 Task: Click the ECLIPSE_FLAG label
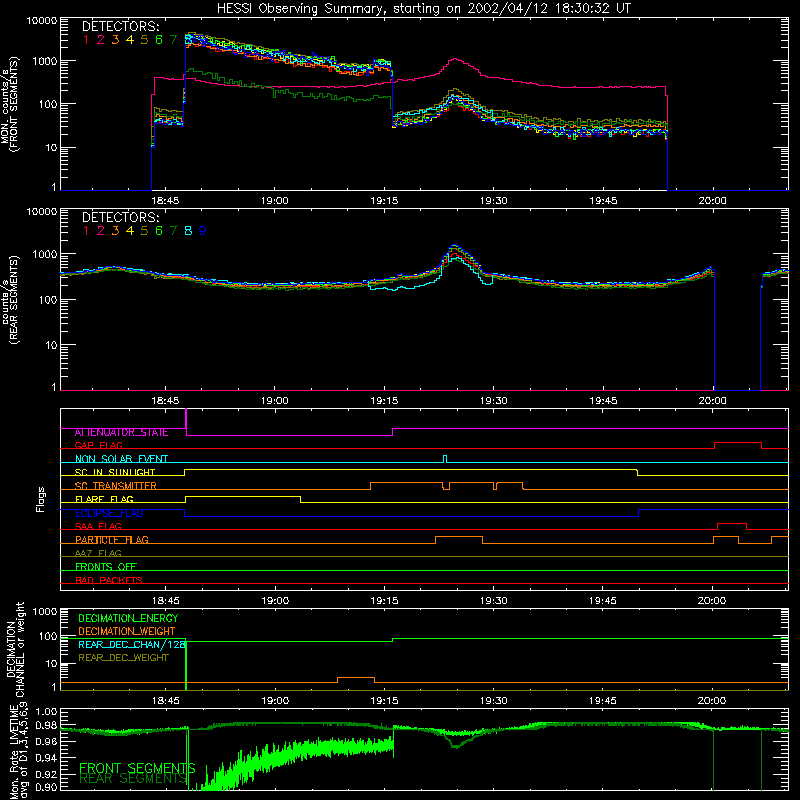click(109, 513)
